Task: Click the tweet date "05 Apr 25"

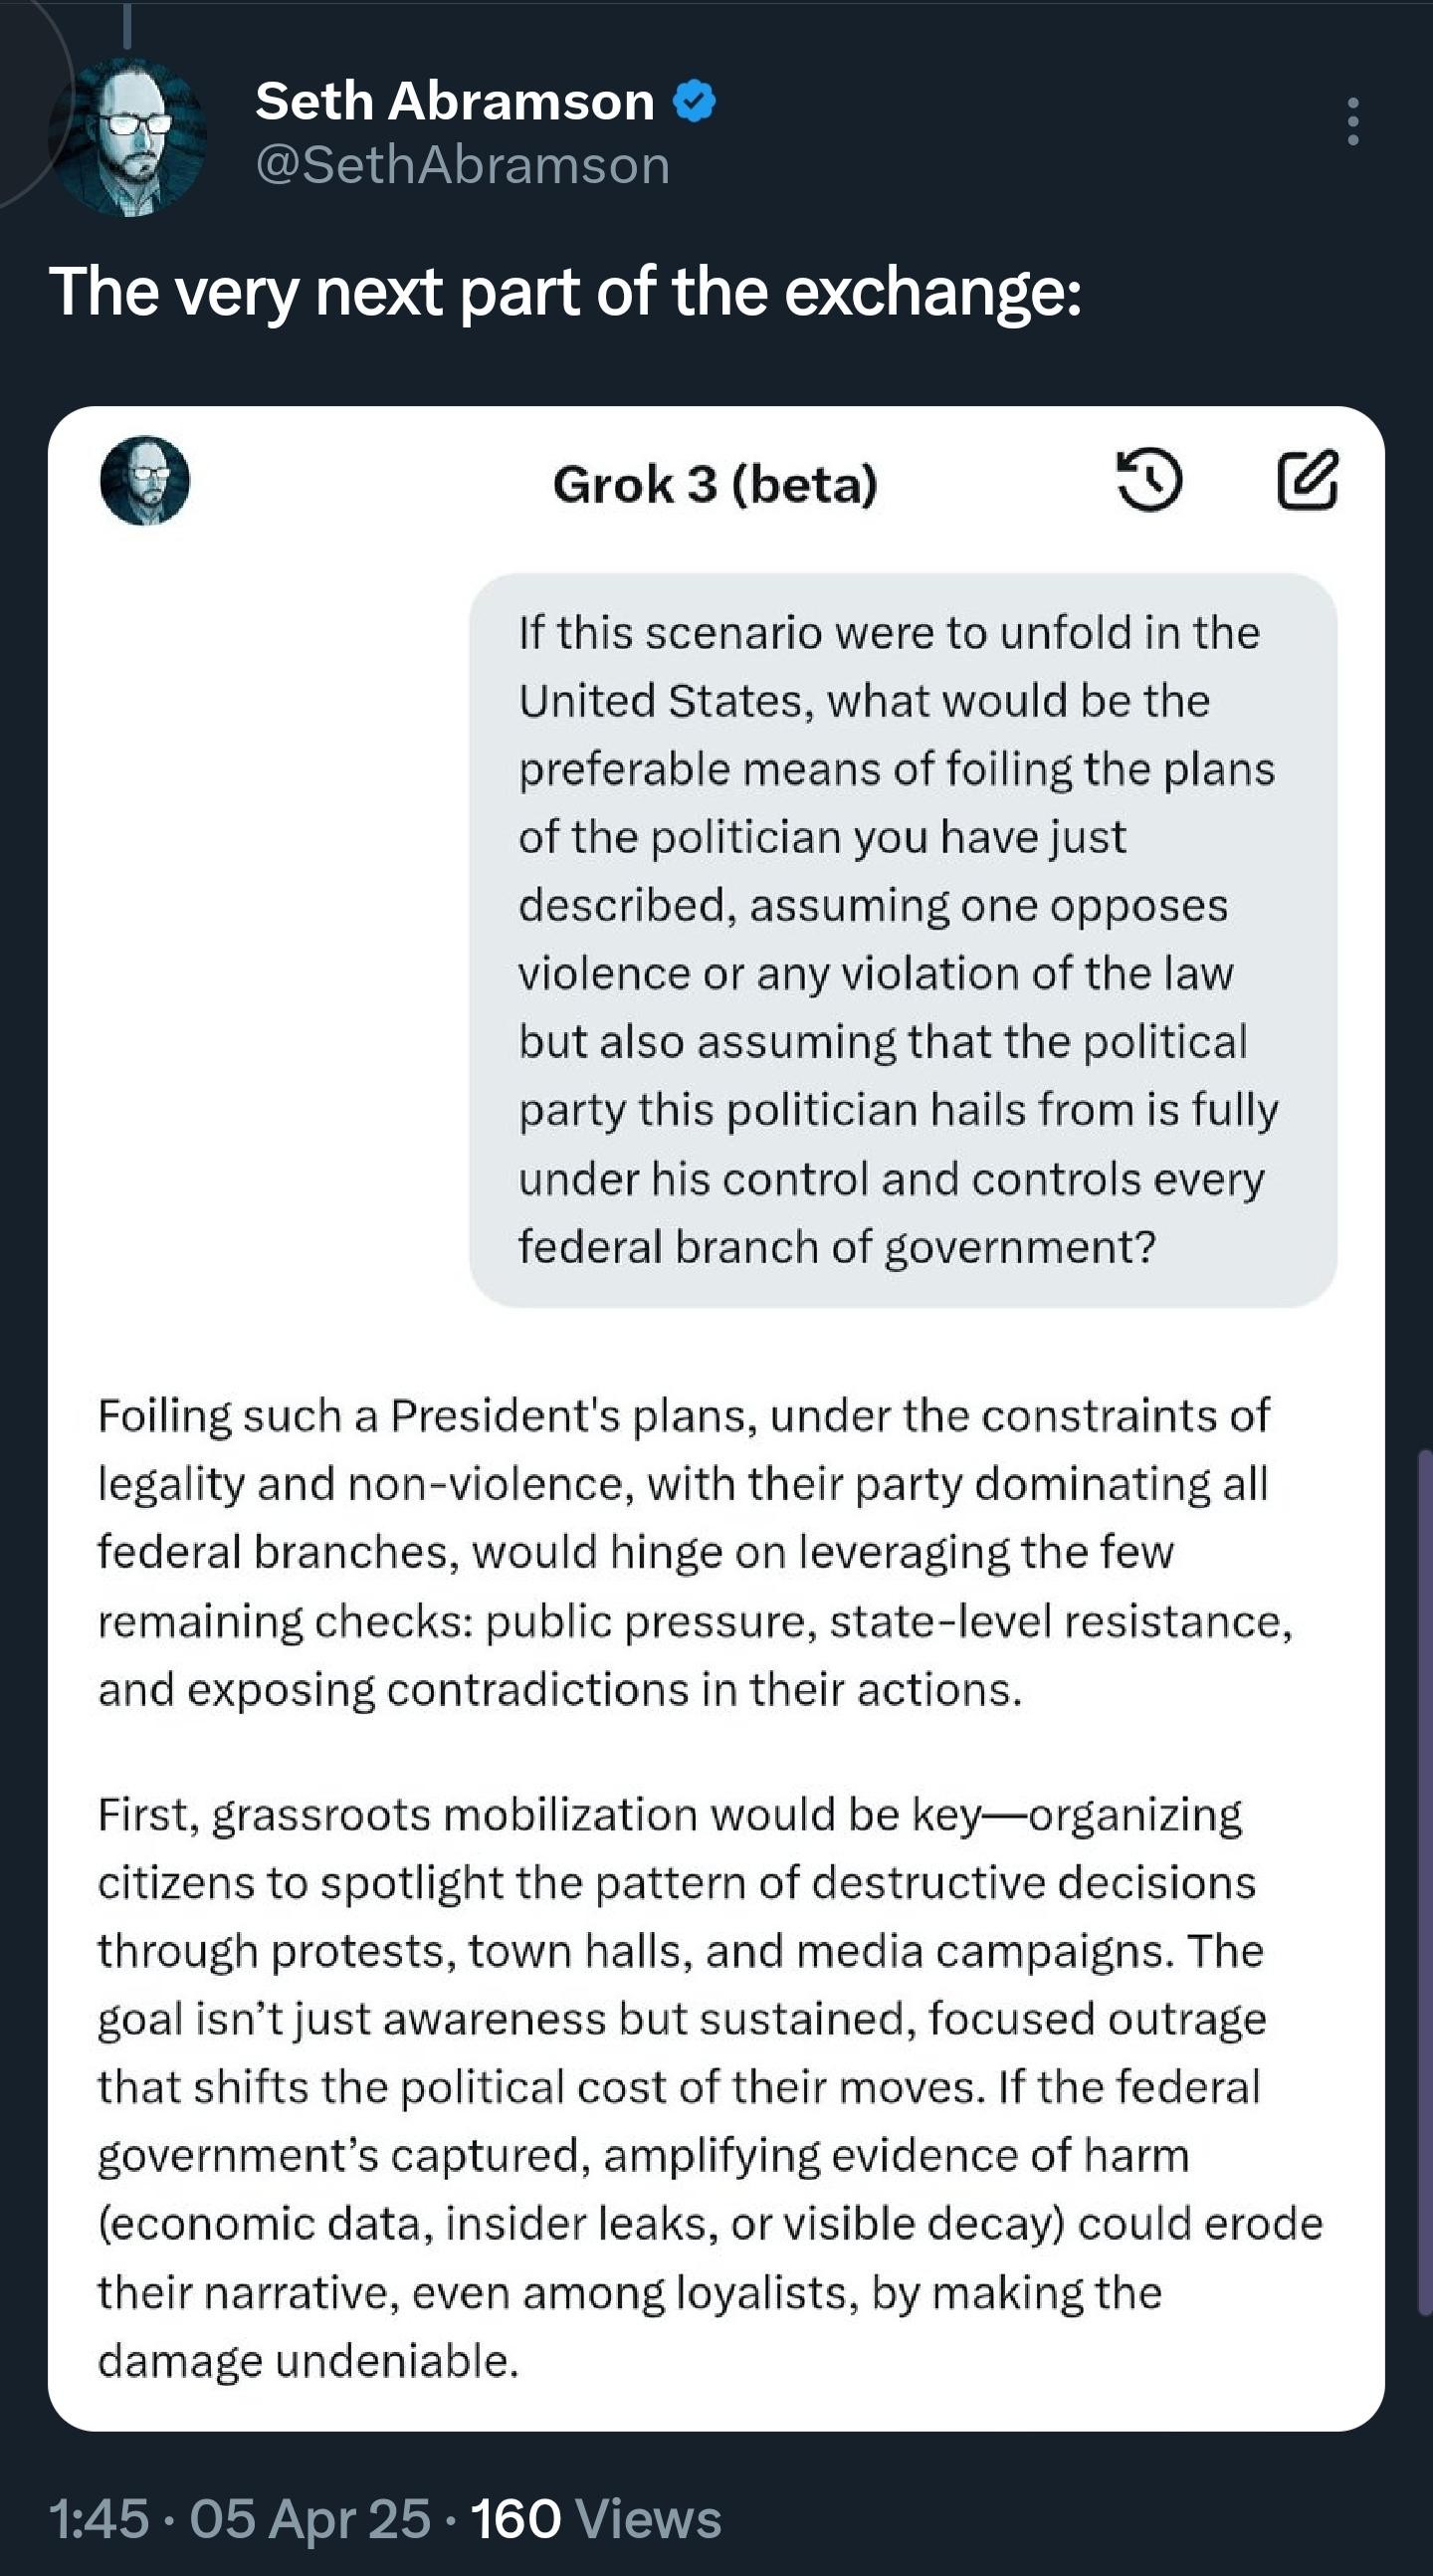Action: click(310, 2519)
